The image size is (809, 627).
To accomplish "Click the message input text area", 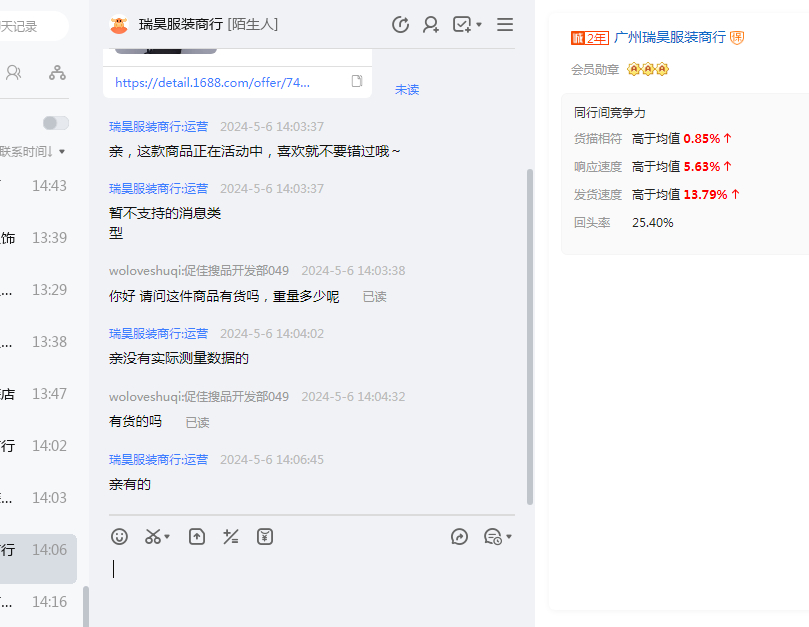I will click(310, 580).
